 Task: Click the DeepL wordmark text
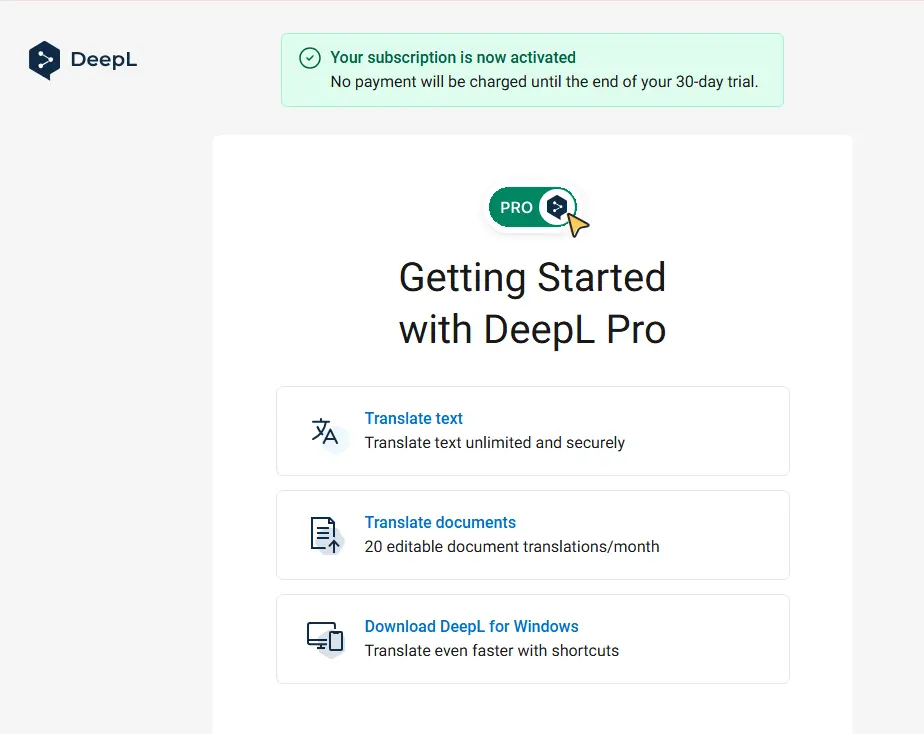(x=104, y=59)
